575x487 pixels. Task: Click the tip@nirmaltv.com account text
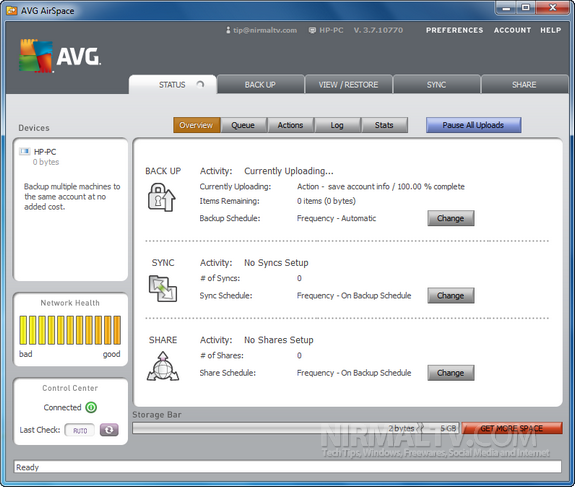[x=265, y=30]
